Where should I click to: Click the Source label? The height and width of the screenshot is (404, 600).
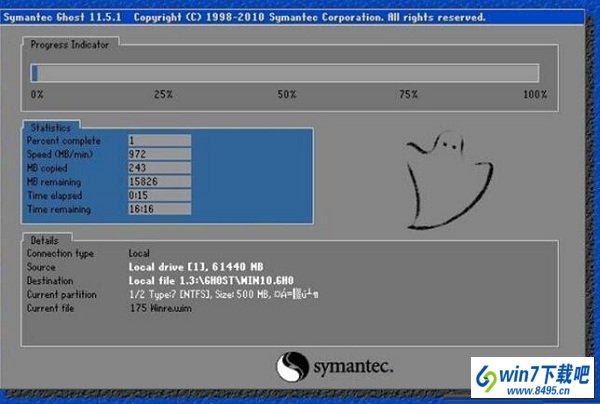point(41,267)
